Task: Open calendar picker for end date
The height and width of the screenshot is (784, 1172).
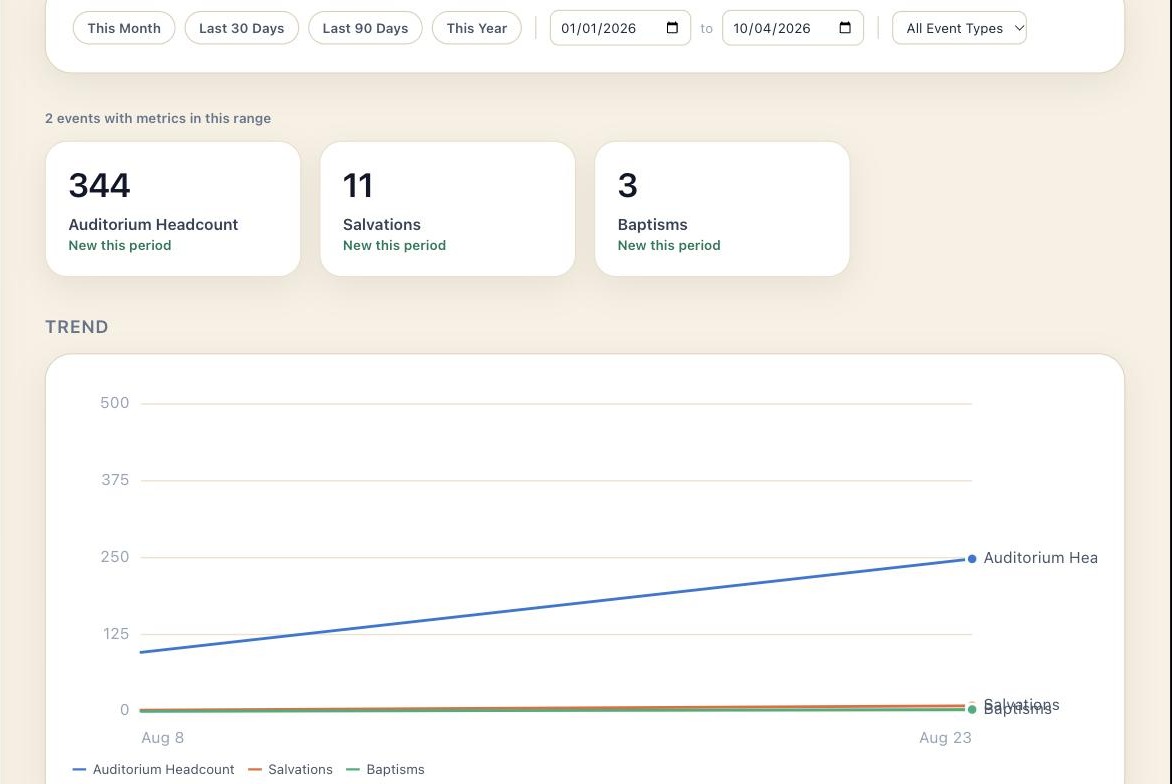Action: click(845, 28)
